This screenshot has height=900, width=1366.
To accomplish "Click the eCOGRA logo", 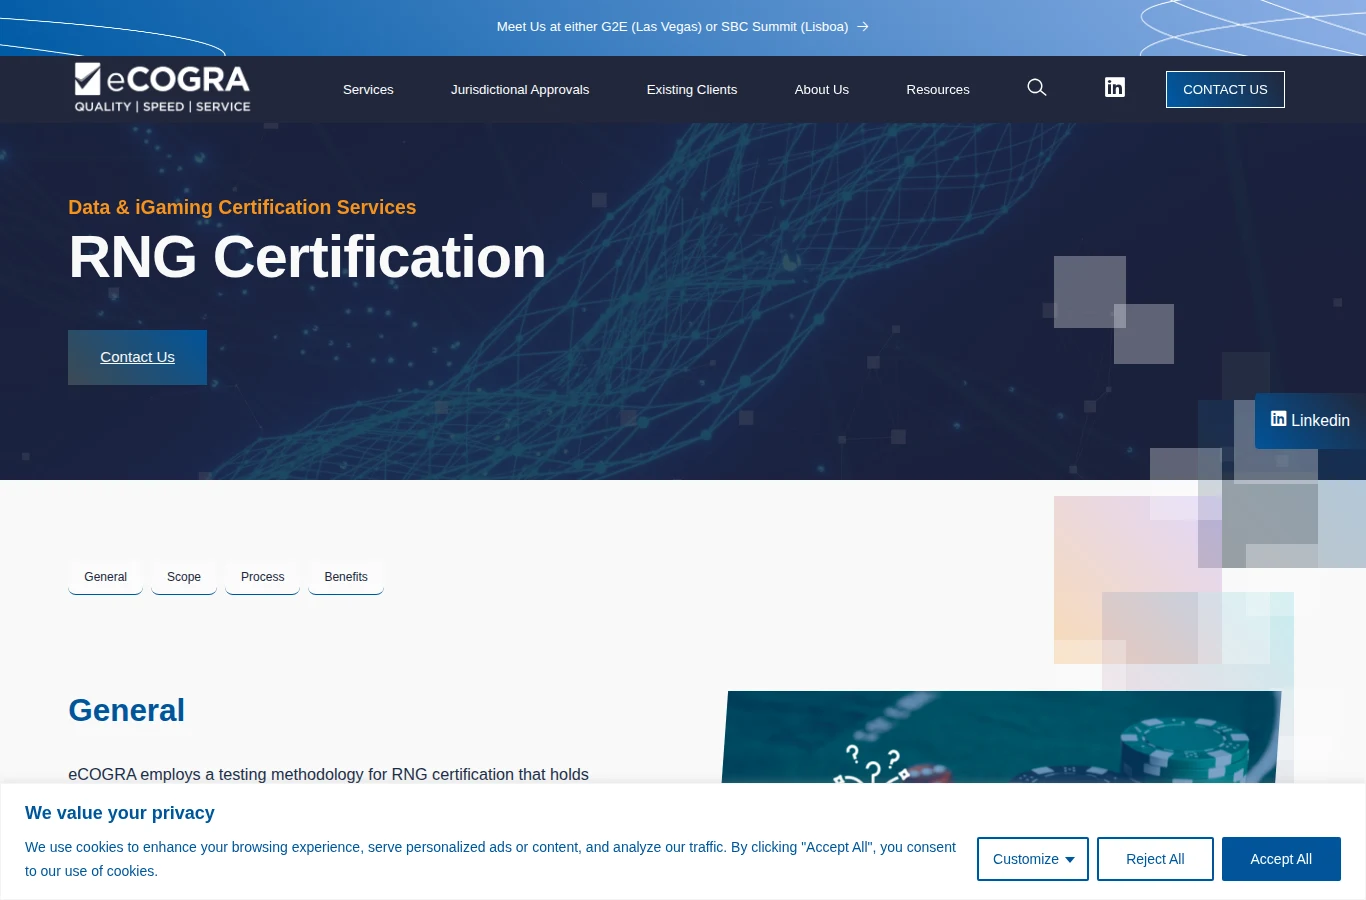I will tap(162, 88).
